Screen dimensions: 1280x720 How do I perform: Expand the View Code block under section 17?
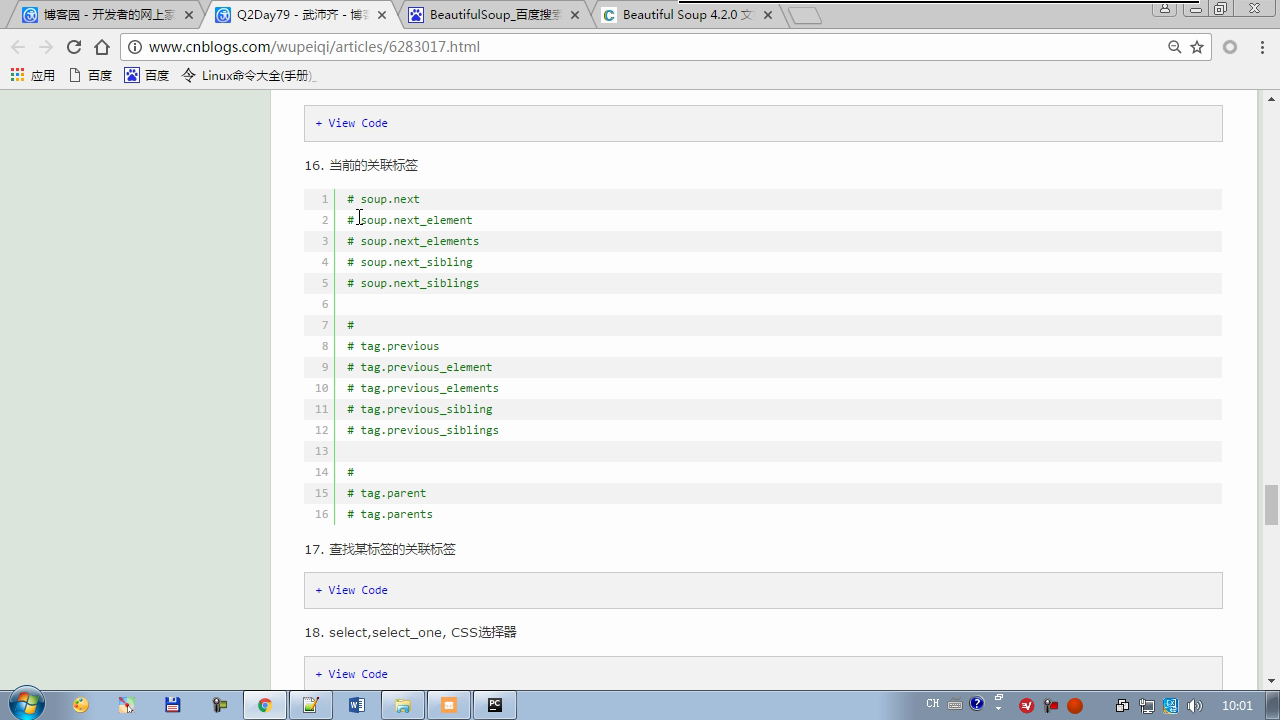(351, 590)
